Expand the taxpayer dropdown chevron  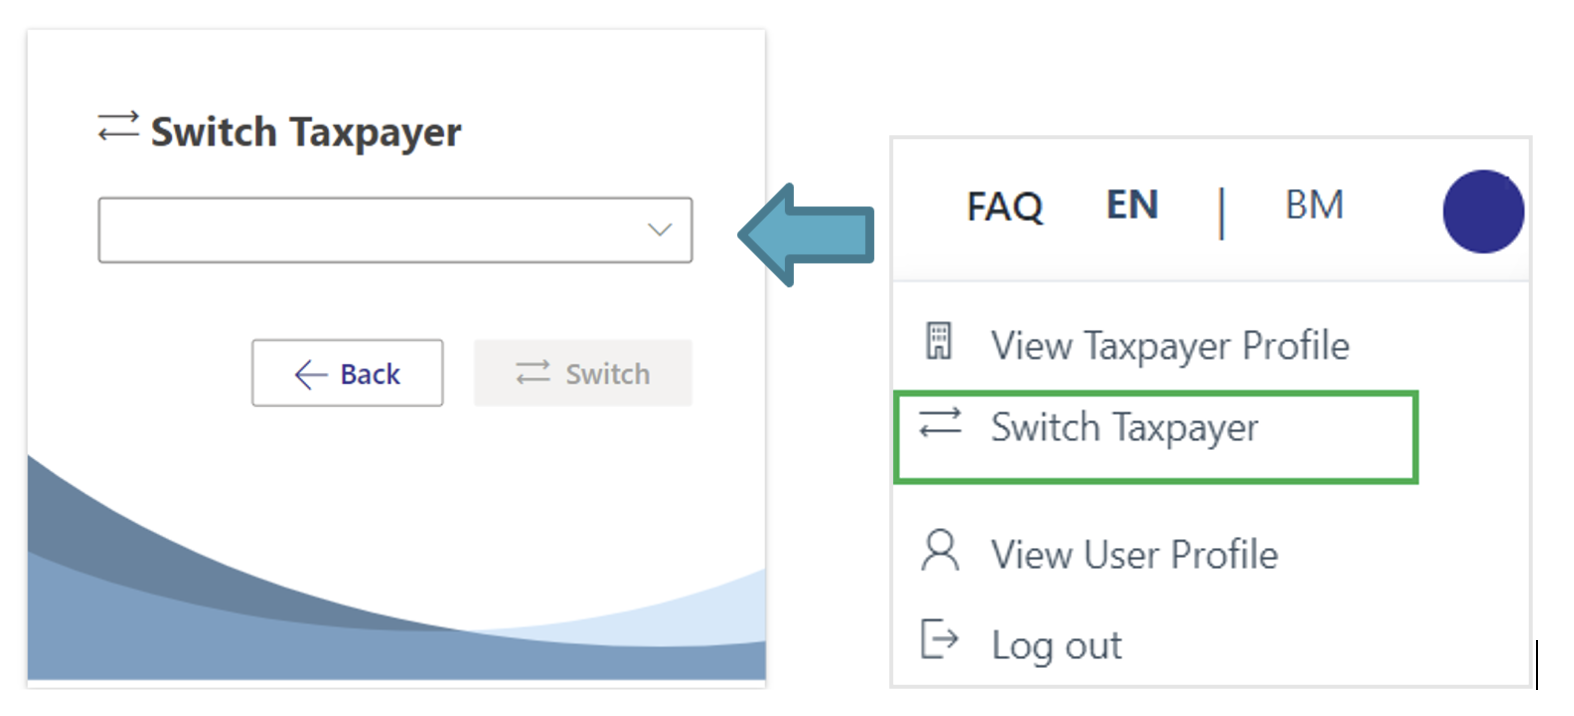coord(659,230)
